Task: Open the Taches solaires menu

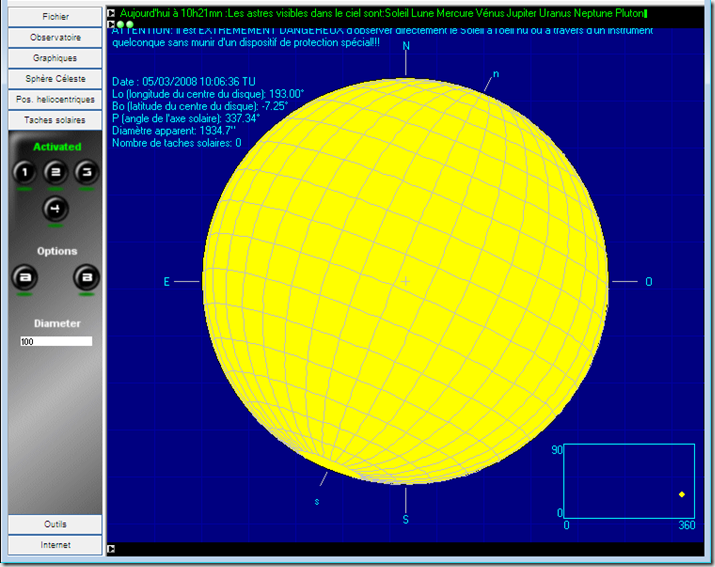Action: pos(55,120)
